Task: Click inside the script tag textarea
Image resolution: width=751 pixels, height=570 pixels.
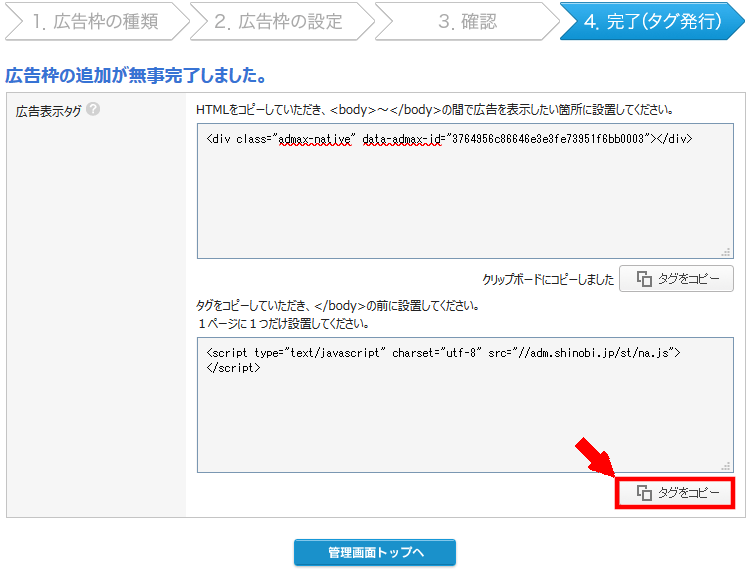Action: point(465,405)
